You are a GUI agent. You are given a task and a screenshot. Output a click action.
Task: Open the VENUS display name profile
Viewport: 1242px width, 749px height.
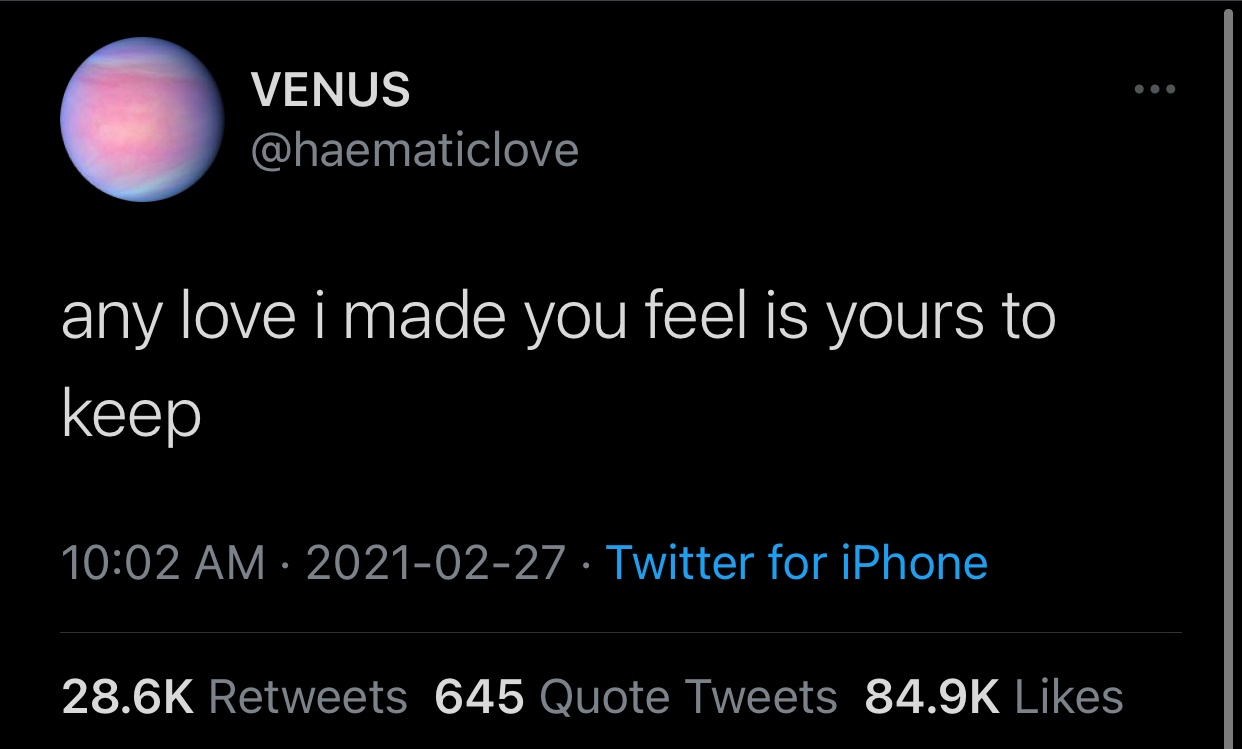pyautogui.click(x=330, y=90)
